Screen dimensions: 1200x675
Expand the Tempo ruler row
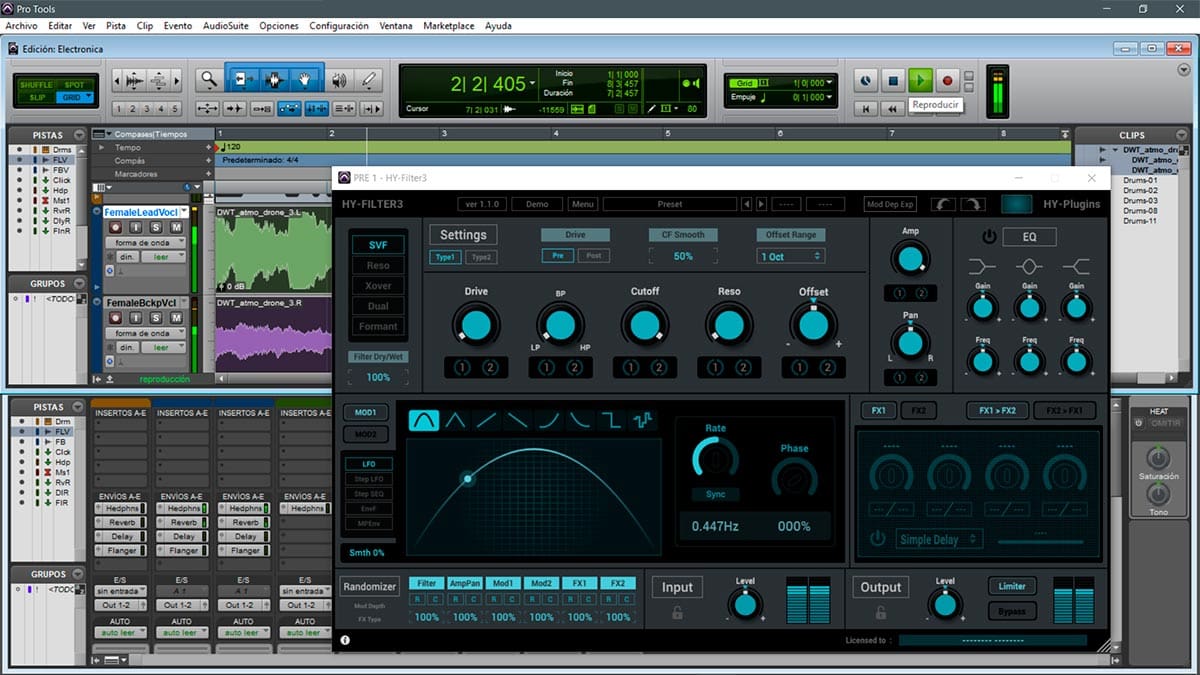(x=101, y=147)
